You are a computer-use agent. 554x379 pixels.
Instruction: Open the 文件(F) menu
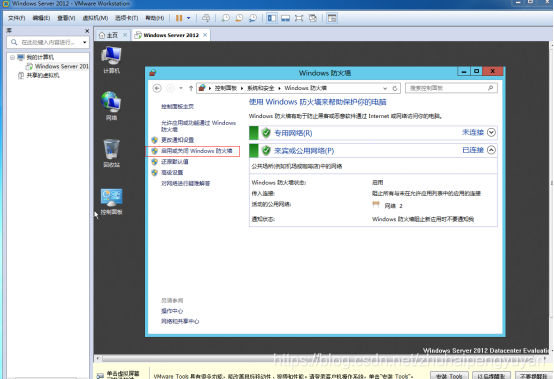pos(16,18)
